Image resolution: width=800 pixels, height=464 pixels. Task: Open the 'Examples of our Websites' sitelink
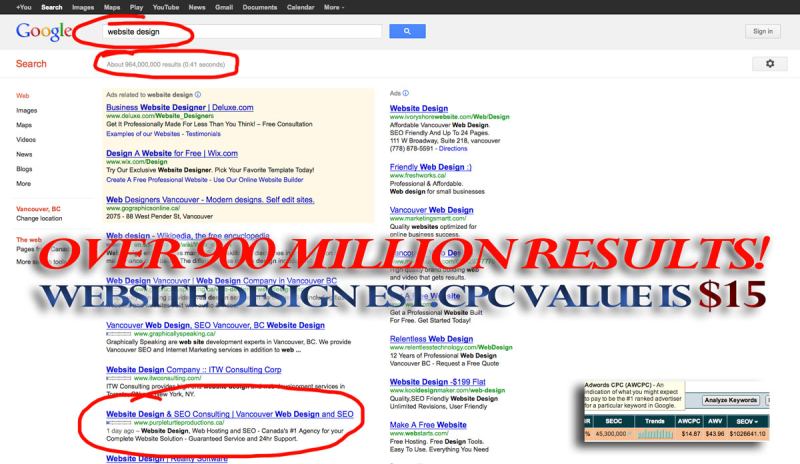point(143,134)
